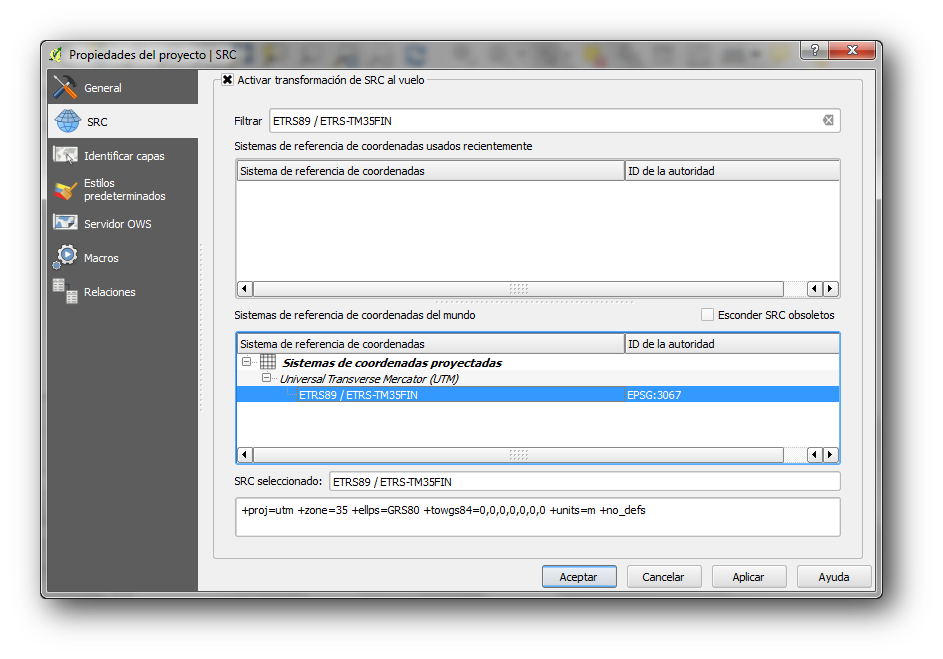Clear the Filtrar text field
The height and width of the screenshot is (659, 943).
[828, 120]
